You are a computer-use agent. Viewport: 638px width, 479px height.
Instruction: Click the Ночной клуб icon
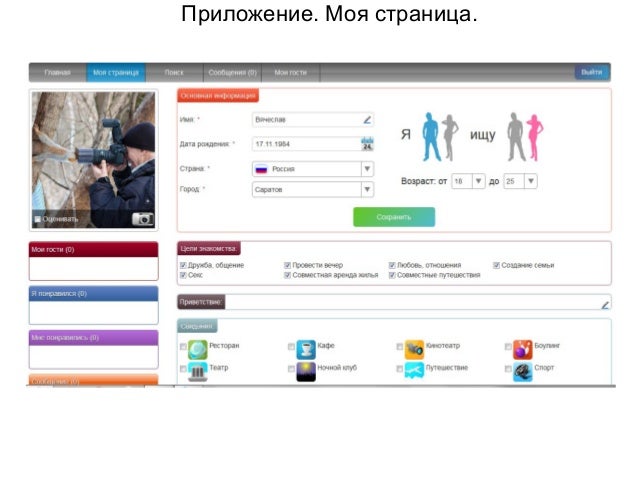pos(306,372)
